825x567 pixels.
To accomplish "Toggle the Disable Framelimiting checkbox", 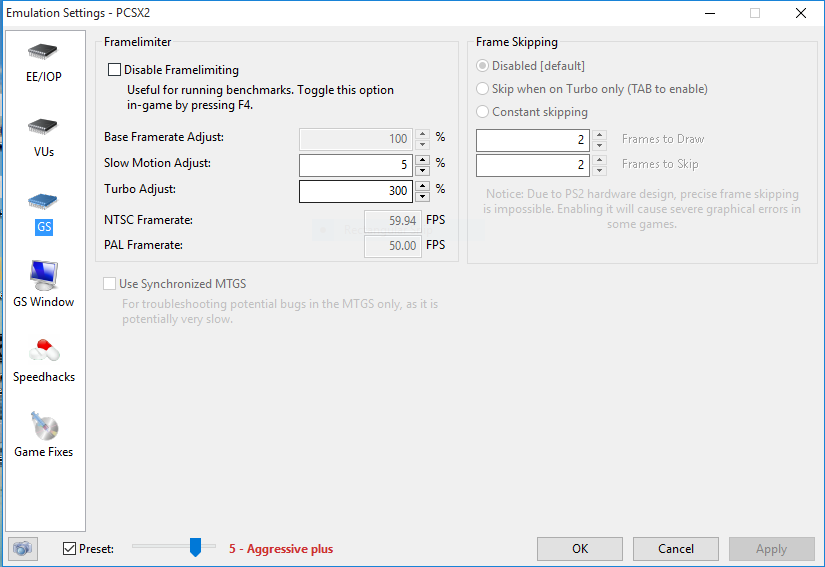I will [x=114, y=69].
